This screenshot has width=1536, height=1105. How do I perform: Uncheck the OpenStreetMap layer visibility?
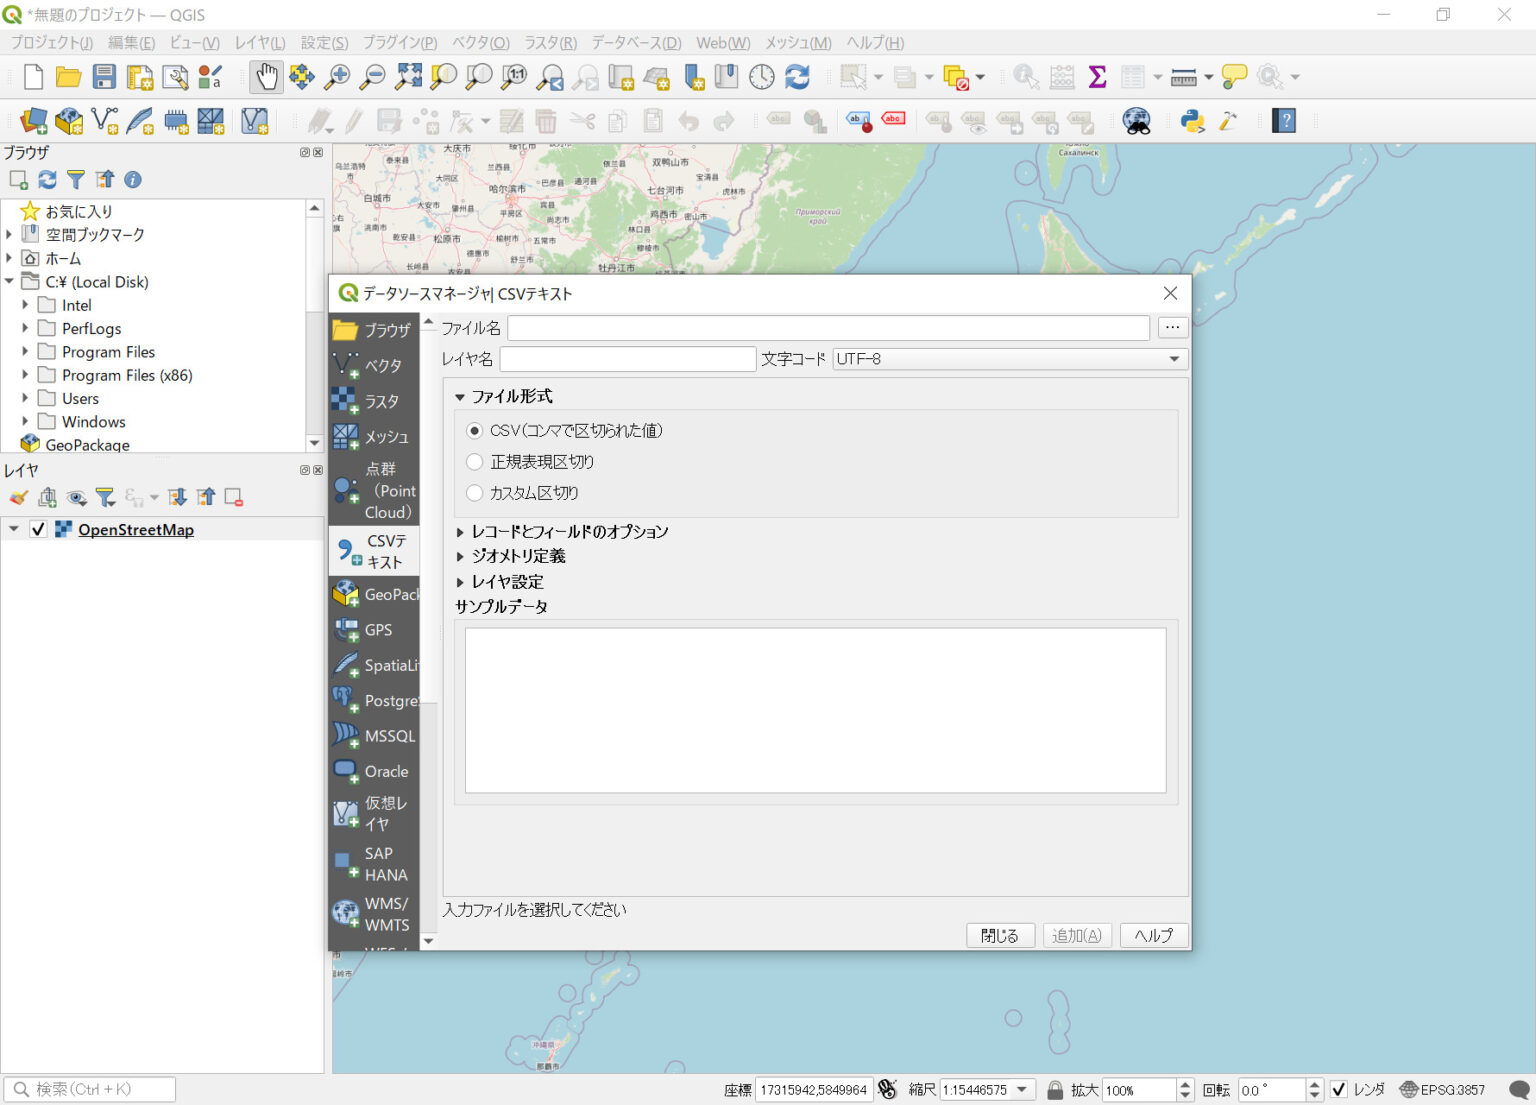pyautogui.click(x=38, y=529)
